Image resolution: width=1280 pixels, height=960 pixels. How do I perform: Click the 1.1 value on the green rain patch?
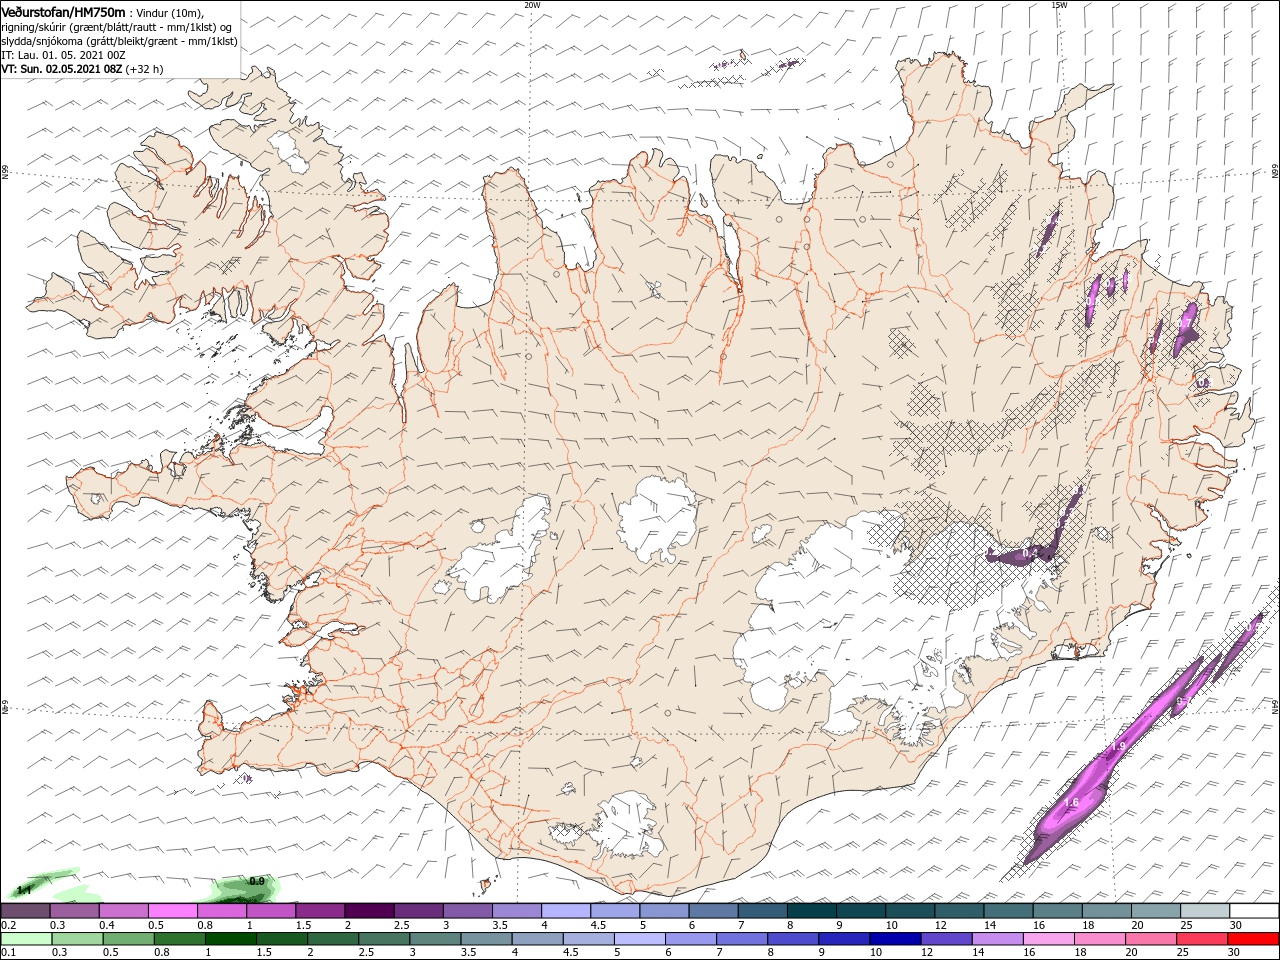25,889
